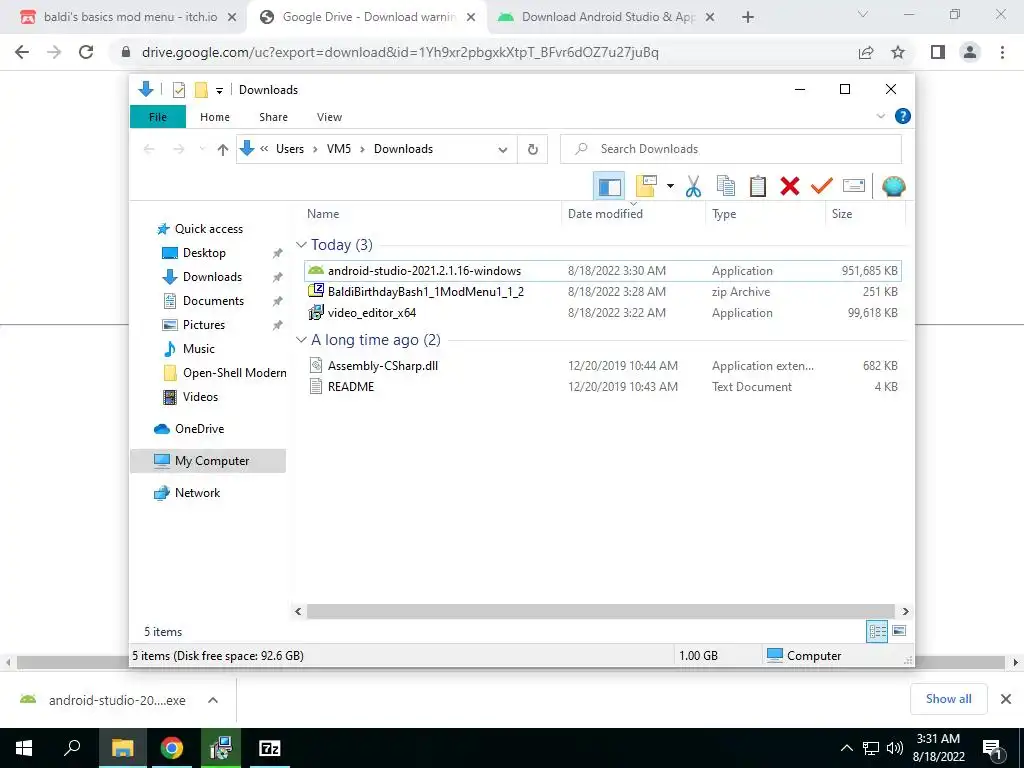Switch to baldi's basics mod menu tab
The image size is (1024, 768).
[130, 17]
